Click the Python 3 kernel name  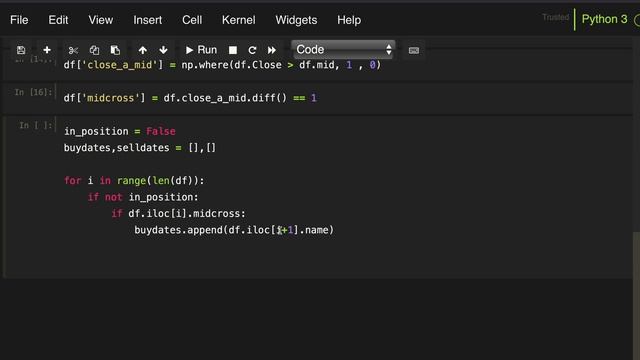[x=604, y=19]
